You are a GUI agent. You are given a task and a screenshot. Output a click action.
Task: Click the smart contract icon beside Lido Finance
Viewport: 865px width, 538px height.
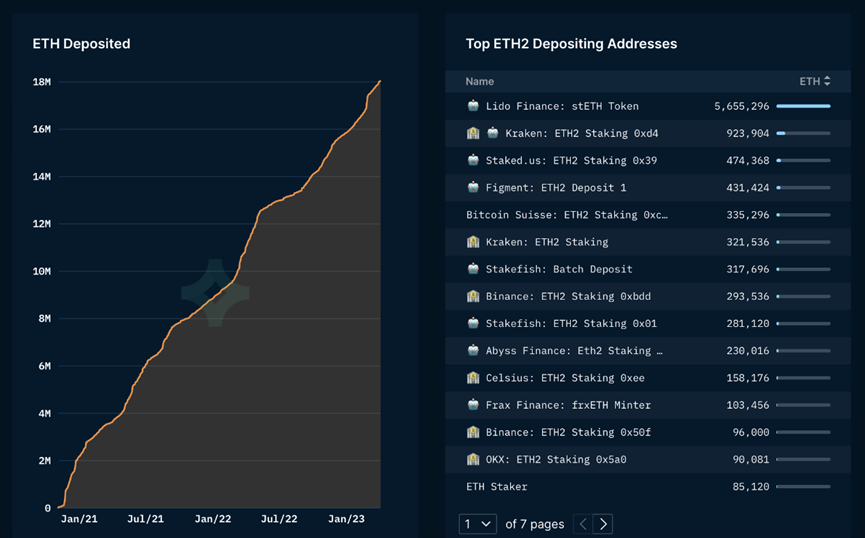[473, 106]
